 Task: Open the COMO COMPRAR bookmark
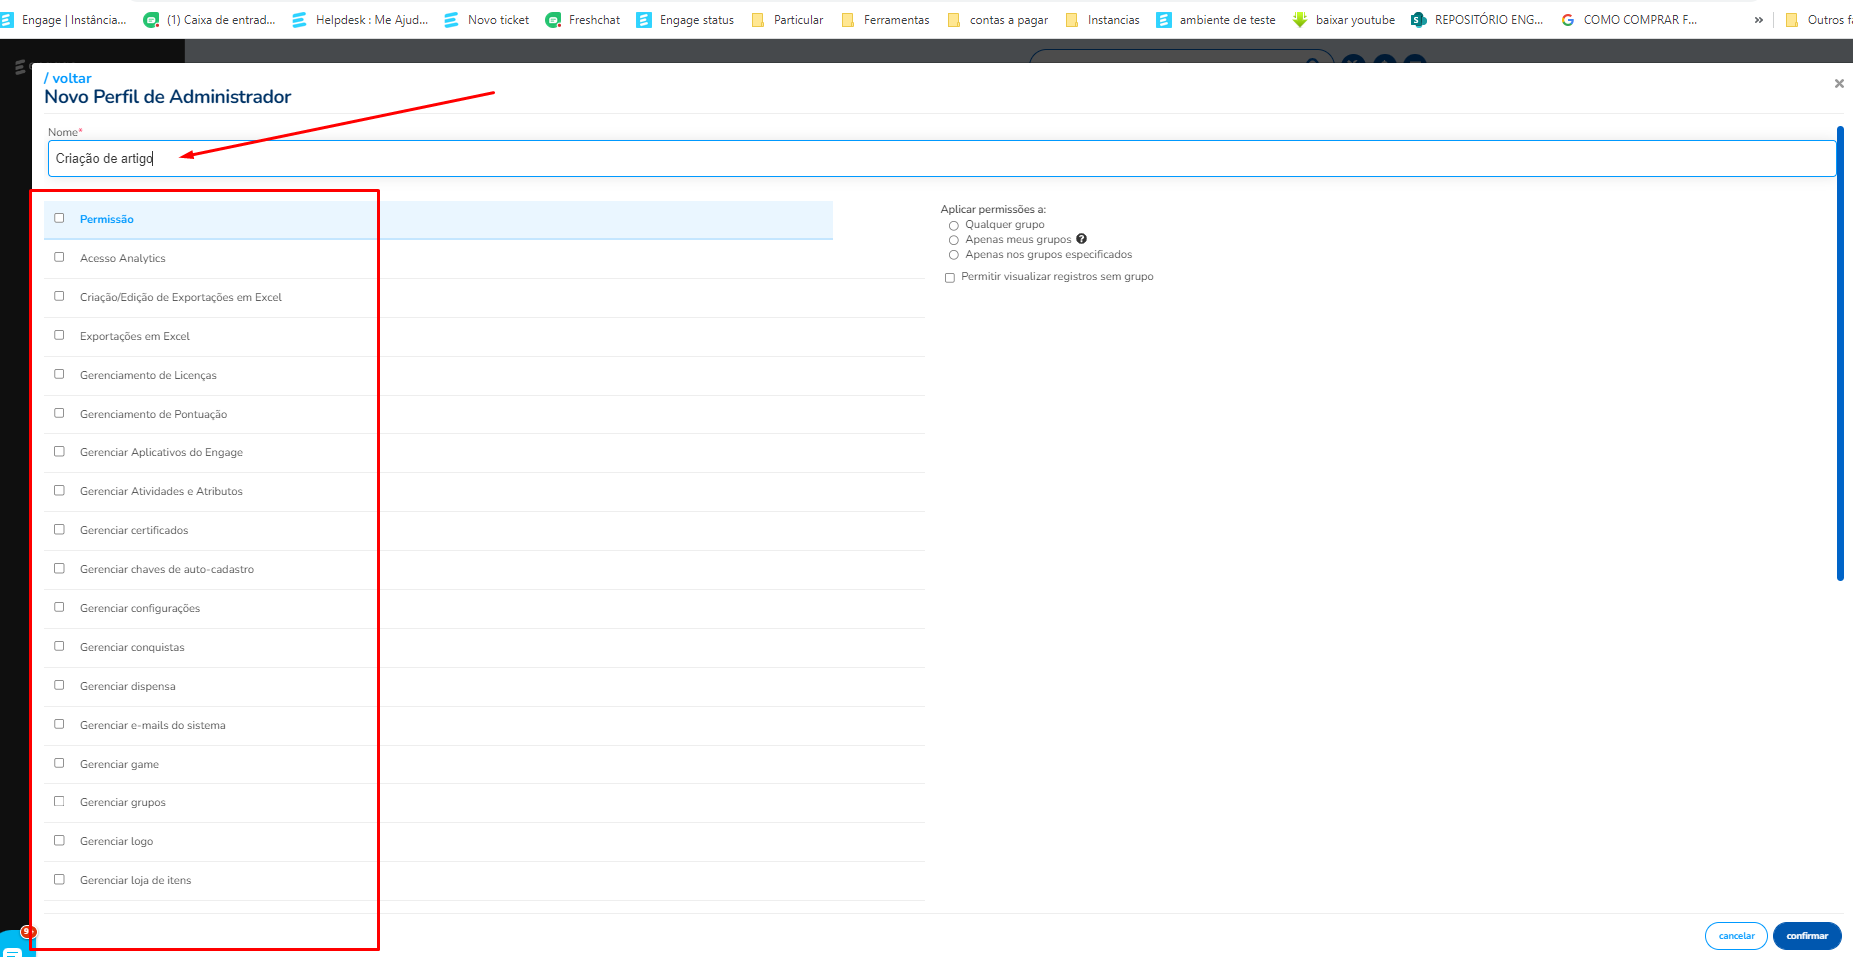(1629, 20)
